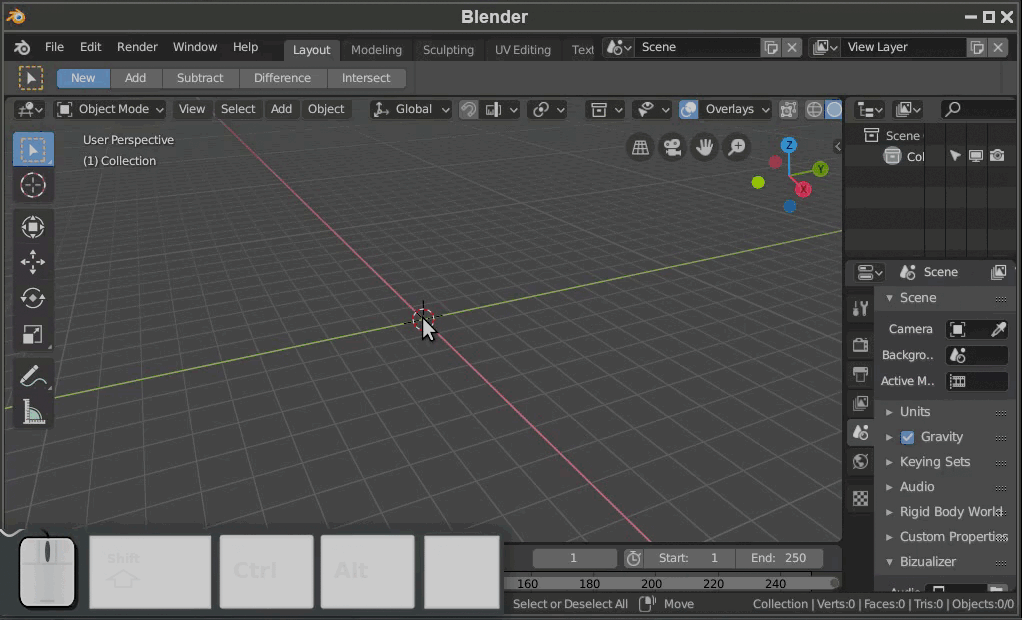This screenshot has width=1022, height=620.
Task: Toggle collection selectability arrow in outliner
Action: click(955, 156)
